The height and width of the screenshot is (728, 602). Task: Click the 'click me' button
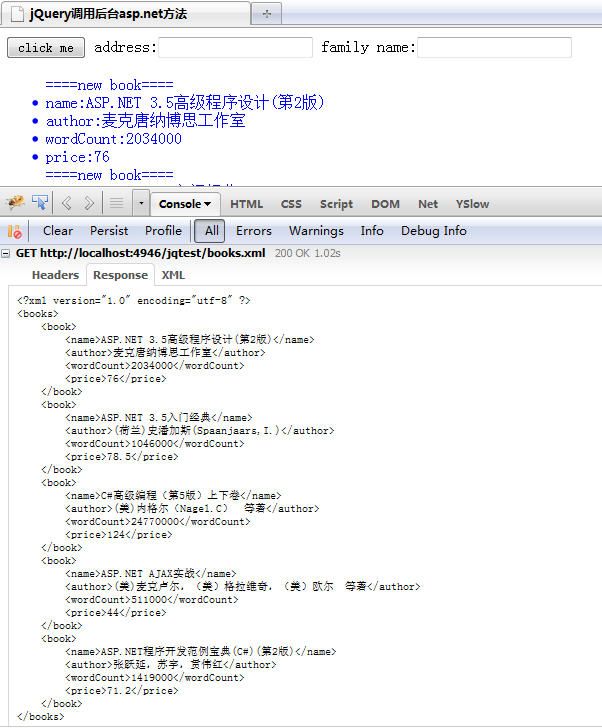tap(46, 48)
